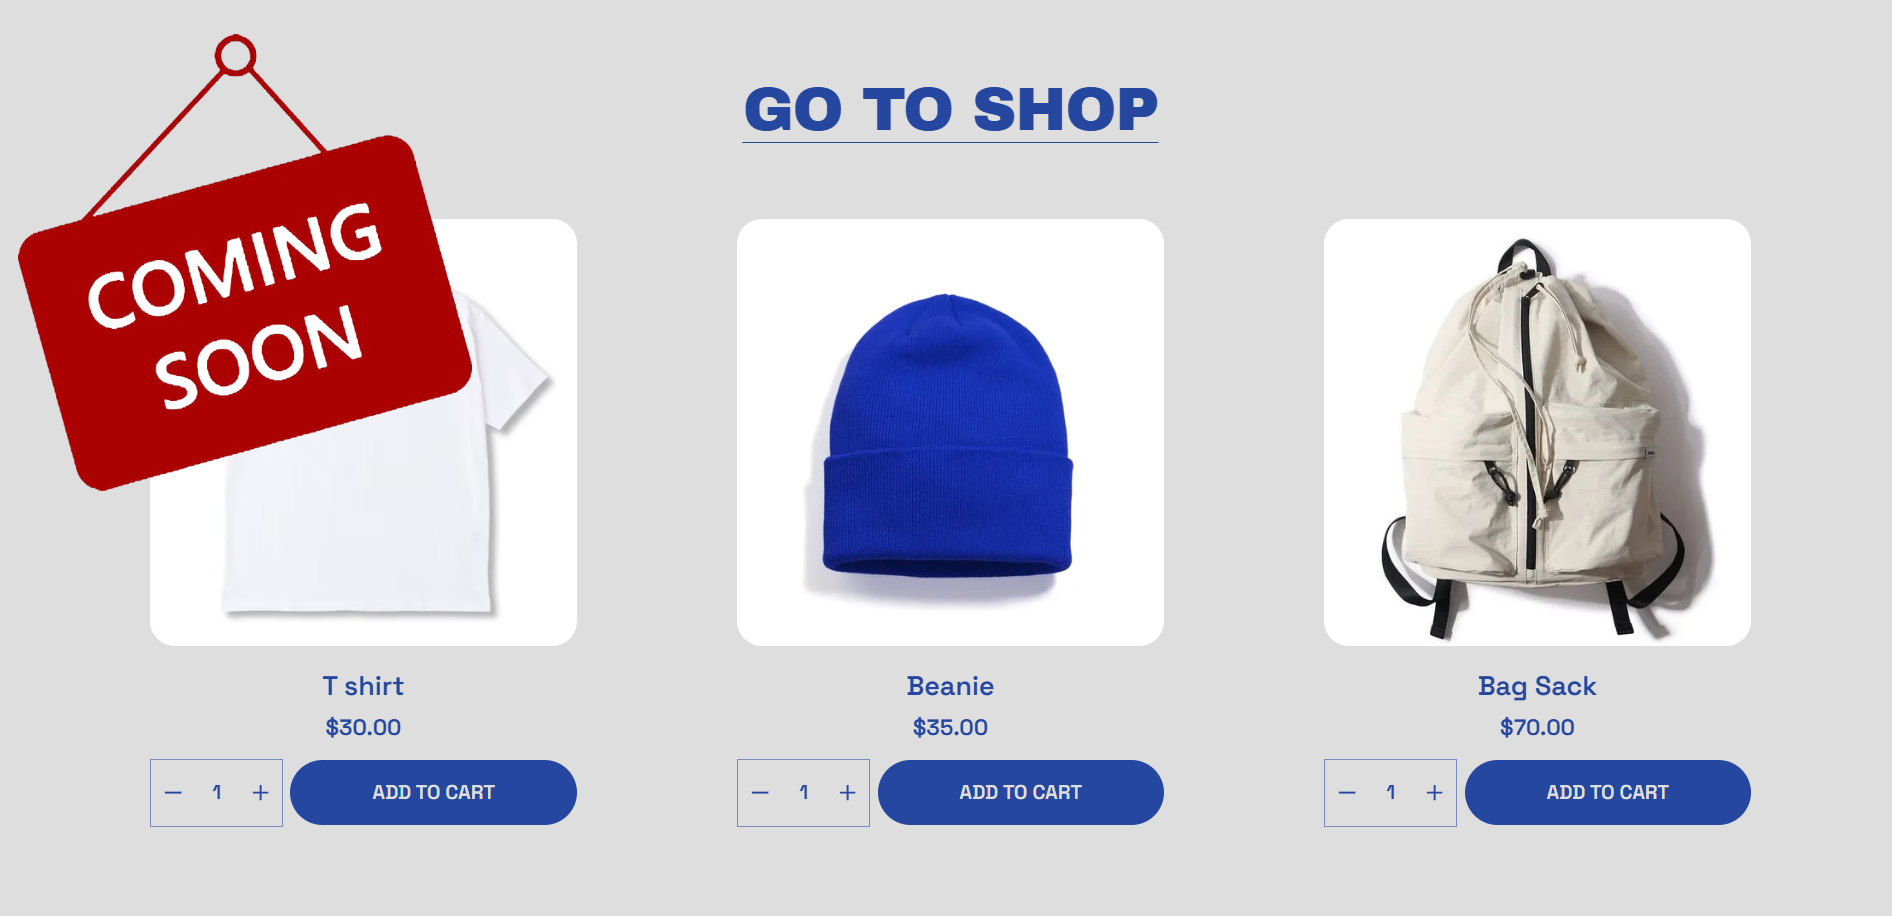This screenshot has width=1892, height=916.
Task: Focus the T shirt quantity field
Action: click(217, 793)
